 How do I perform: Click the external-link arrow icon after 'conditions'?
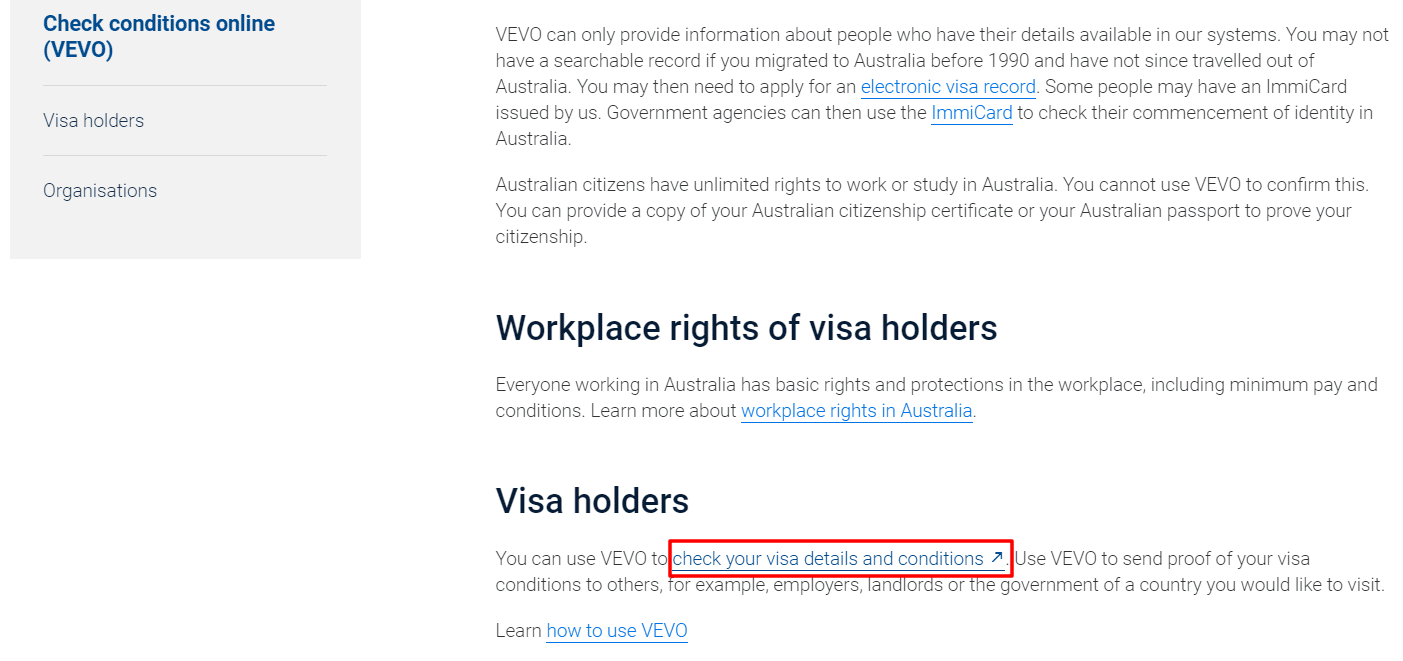point(996,558)
